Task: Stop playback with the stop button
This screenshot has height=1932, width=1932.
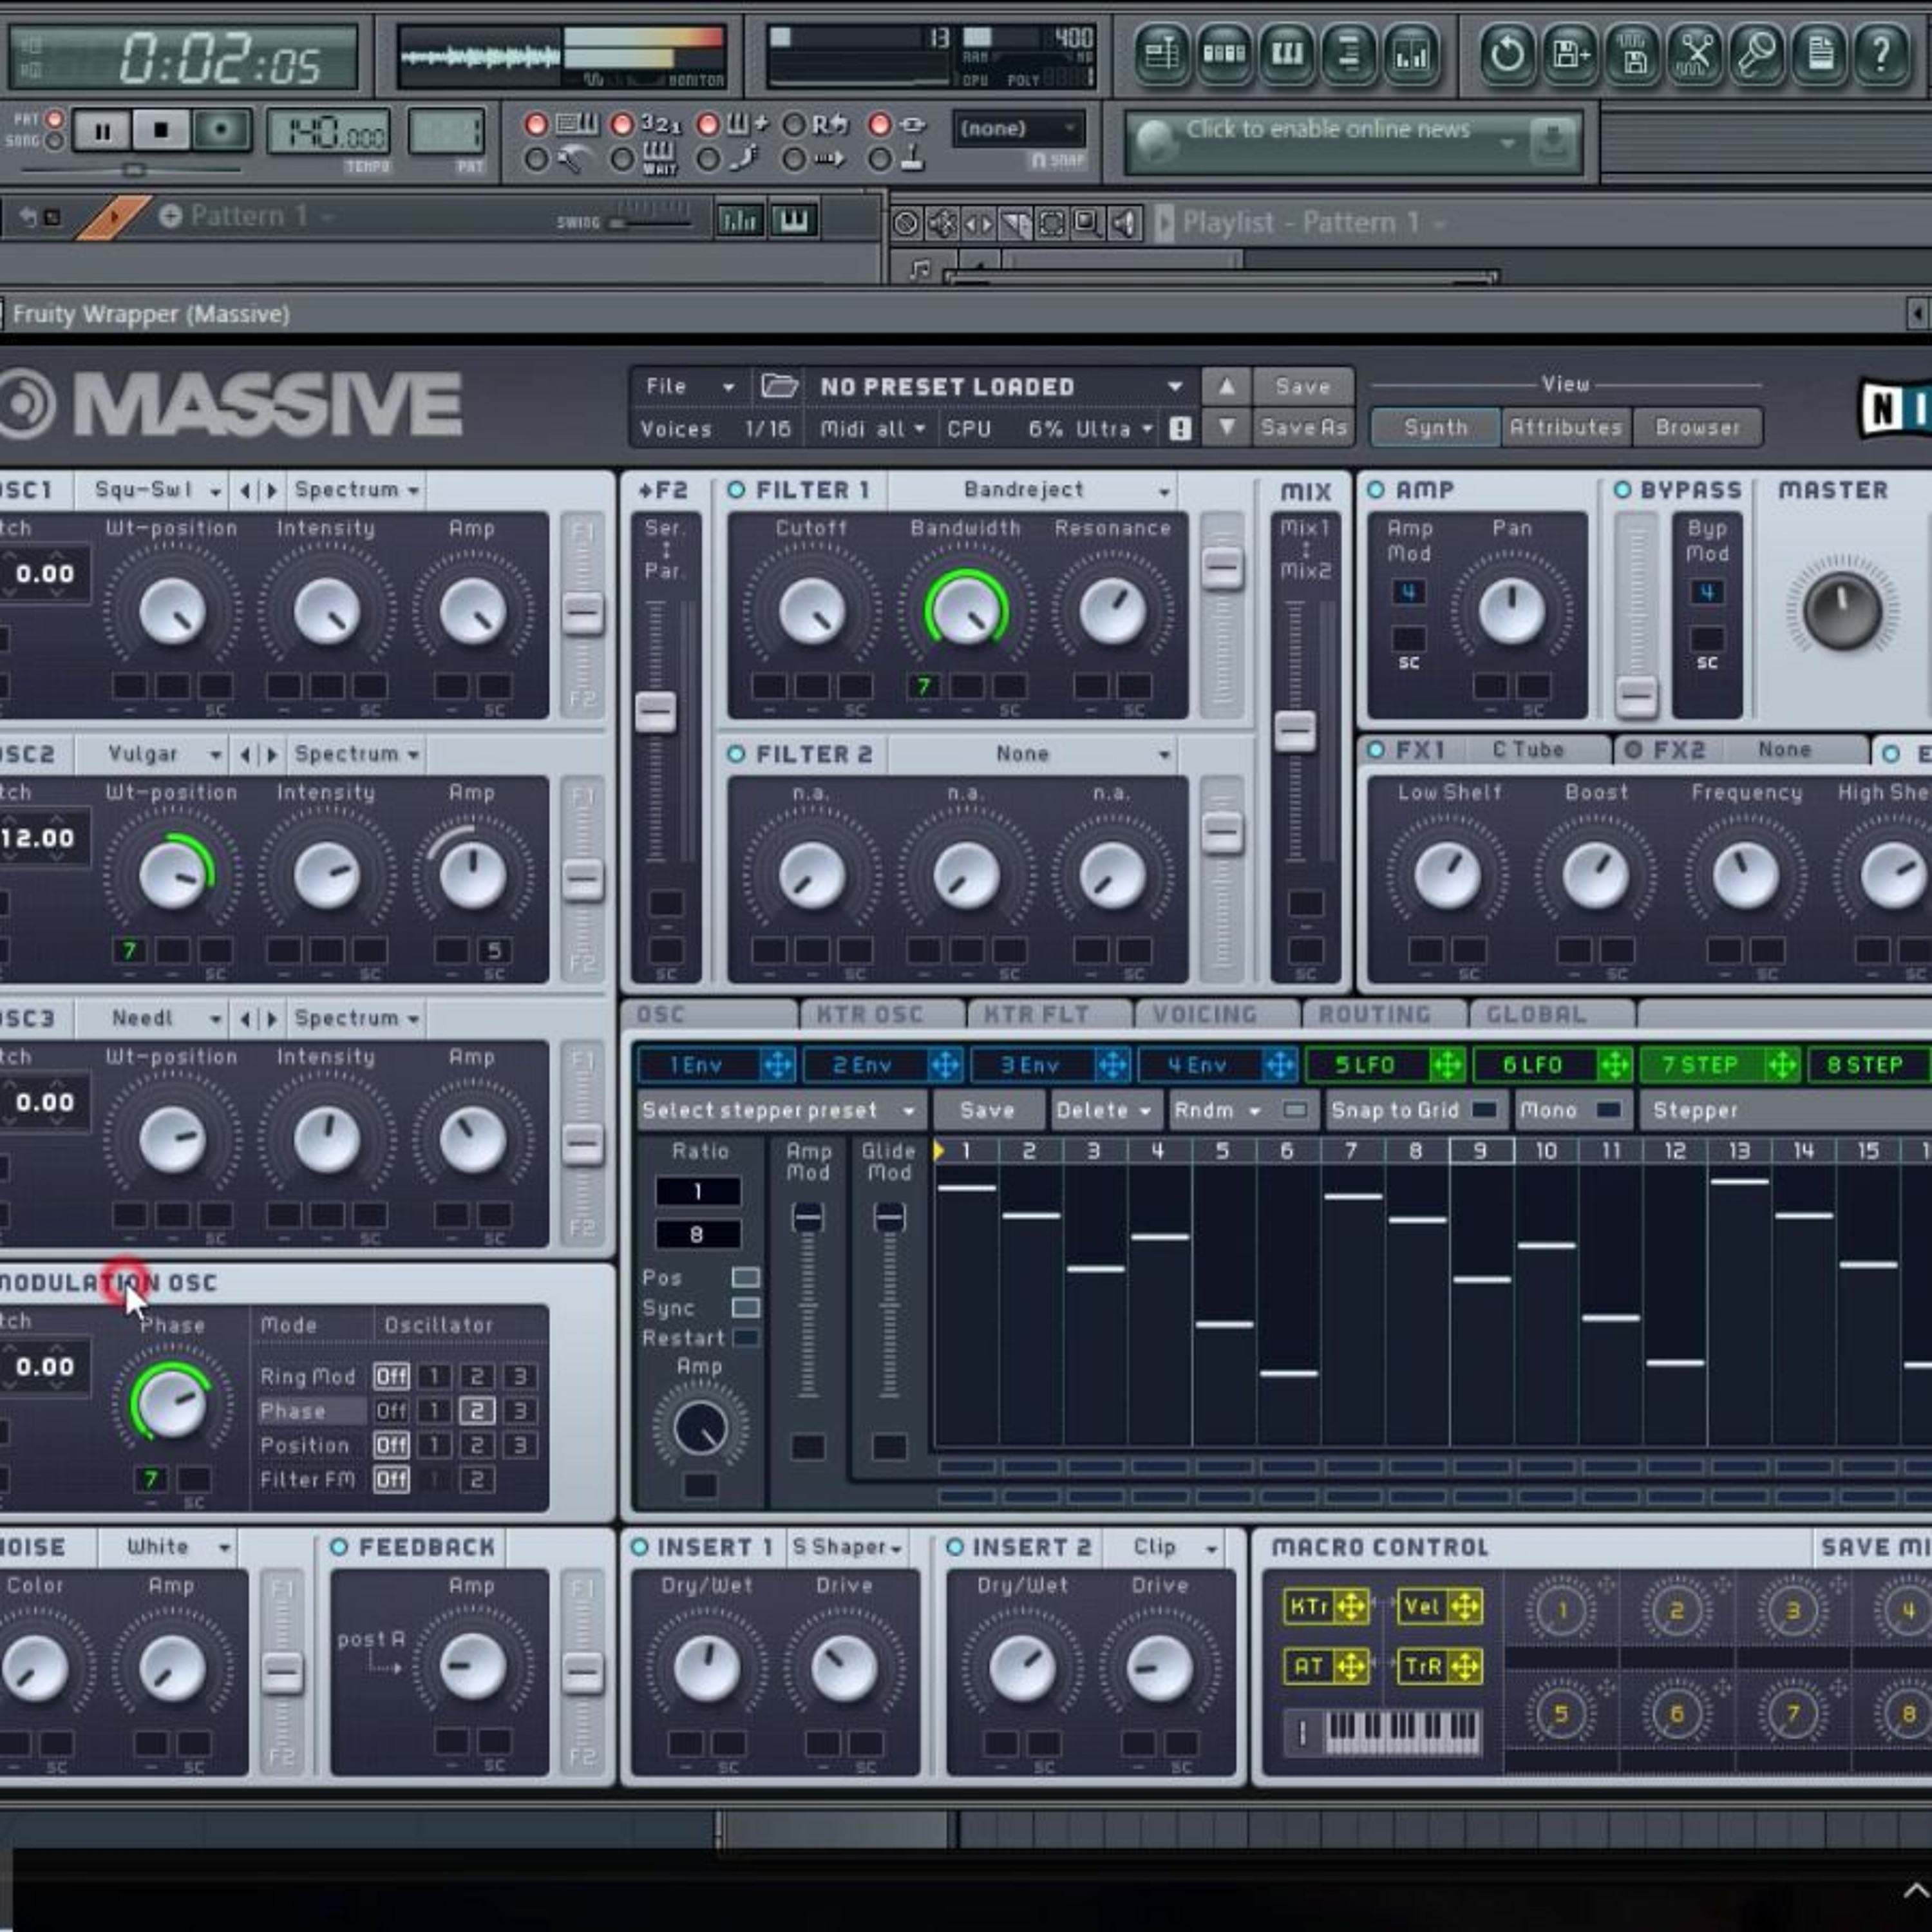Action: click(161, 130)
